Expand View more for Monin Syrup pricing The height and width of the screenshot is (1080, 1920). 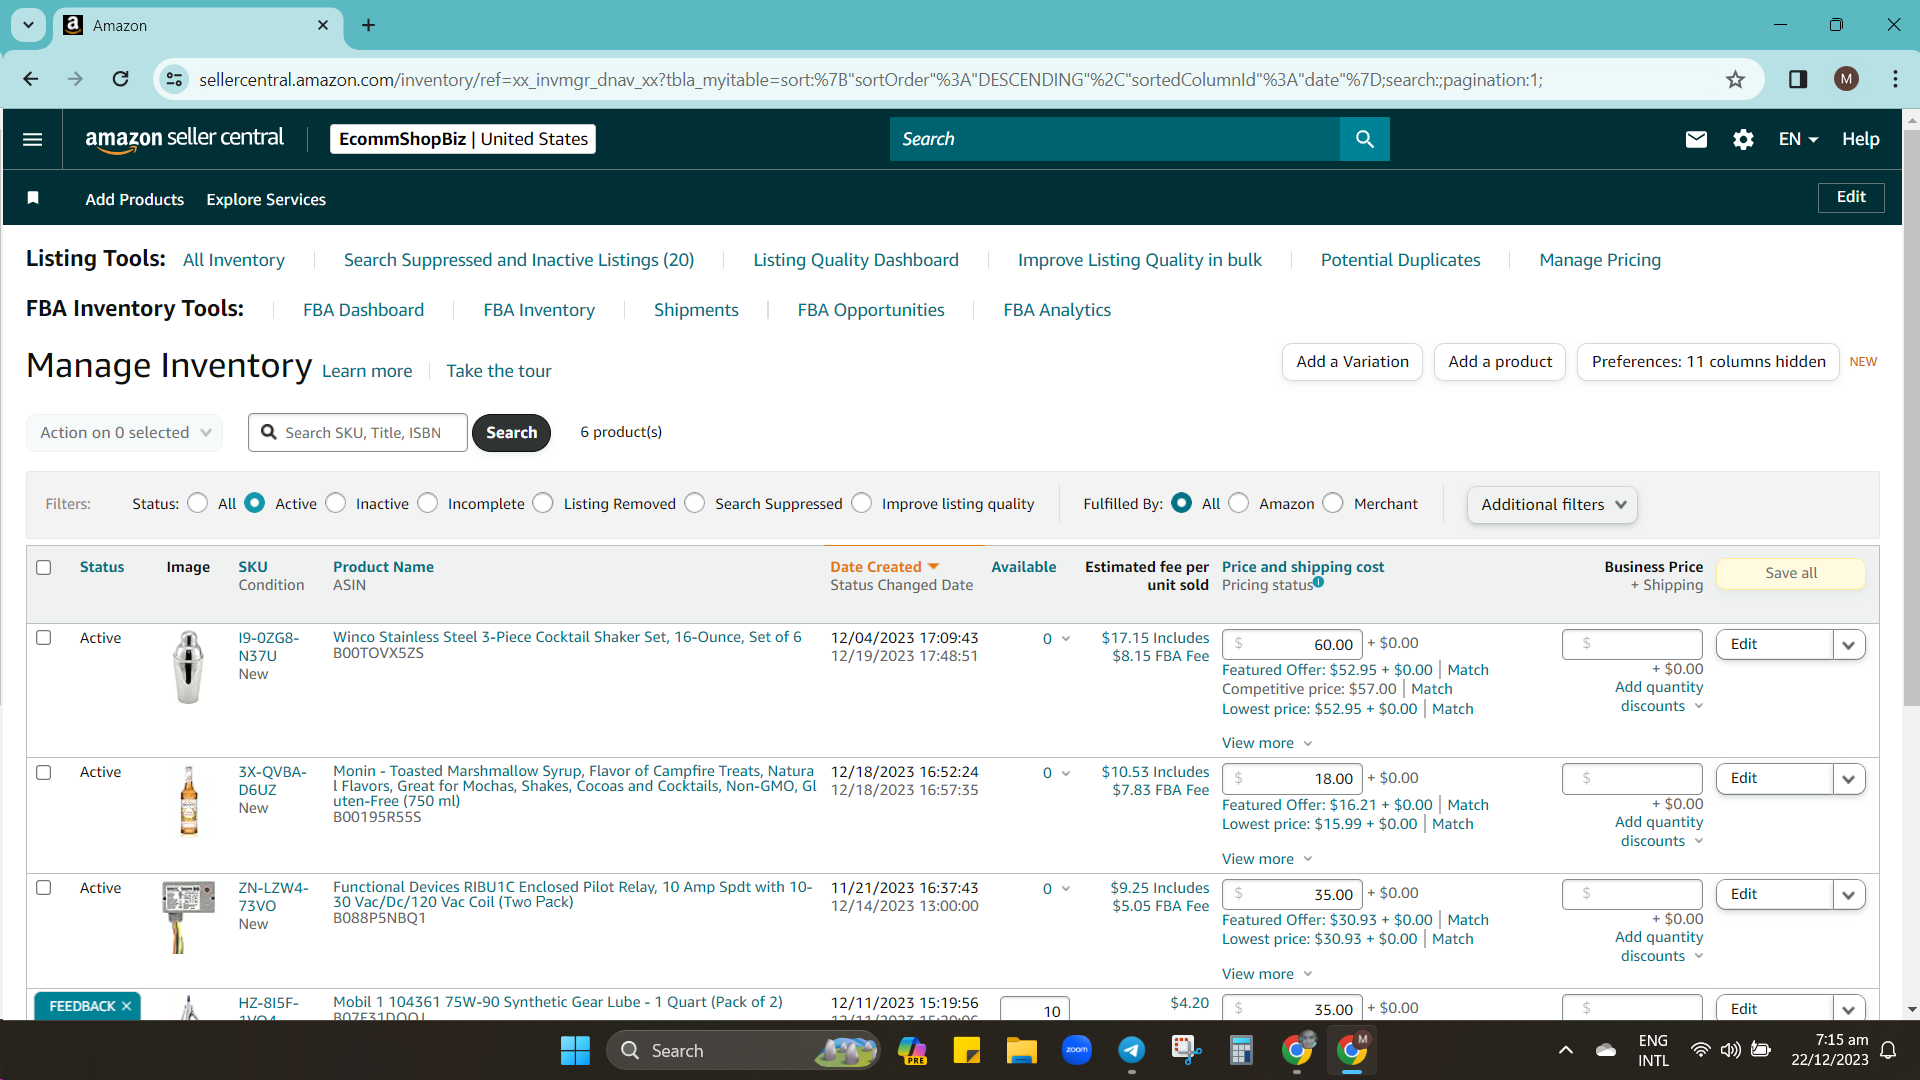1267,859
